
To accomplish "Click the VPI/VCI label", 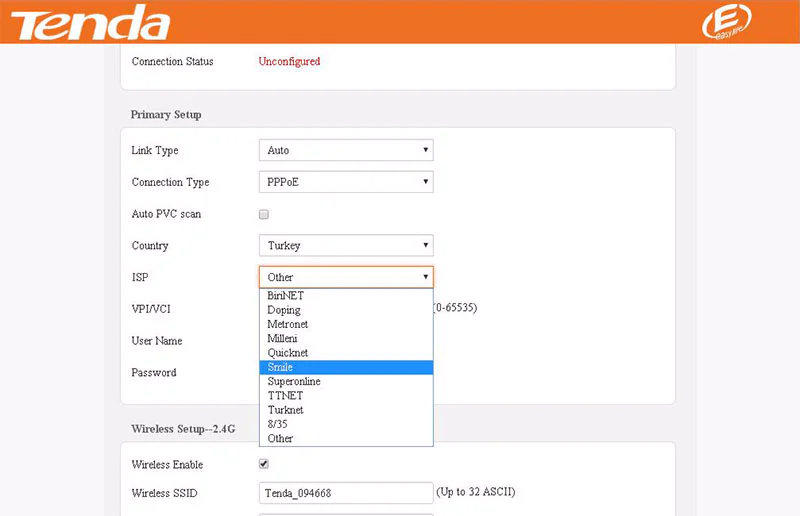I will pyautogui.click(x=151, y=309).
